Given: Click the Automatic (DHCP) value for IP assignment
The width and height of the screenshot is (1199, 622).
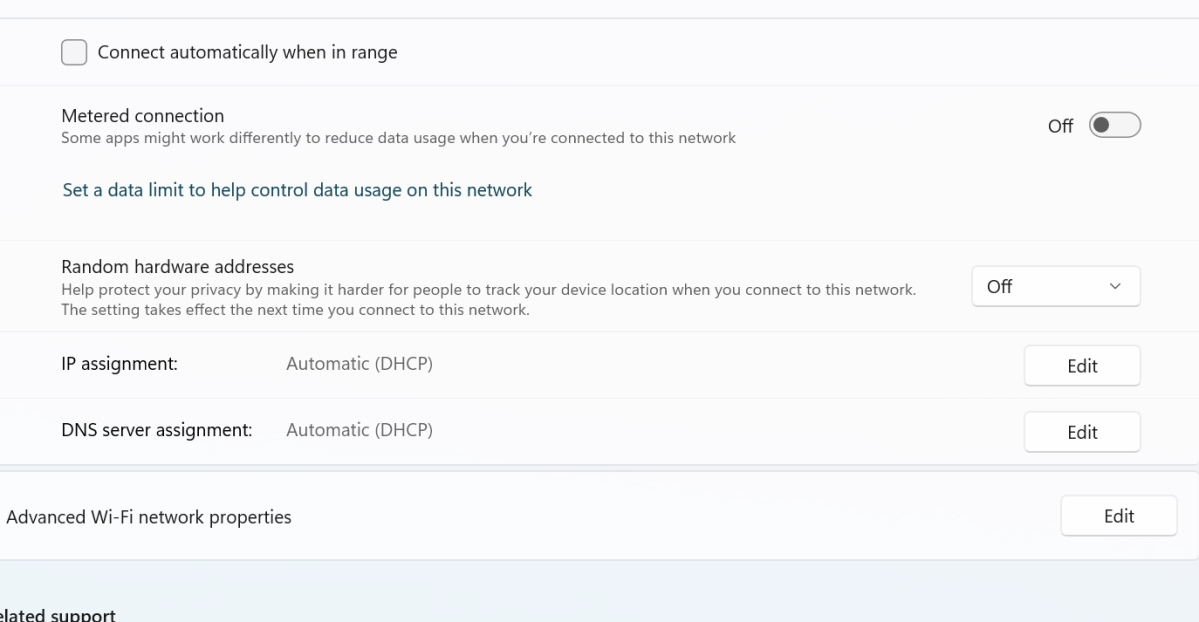Looking at the screenshot, I should 360,365.
